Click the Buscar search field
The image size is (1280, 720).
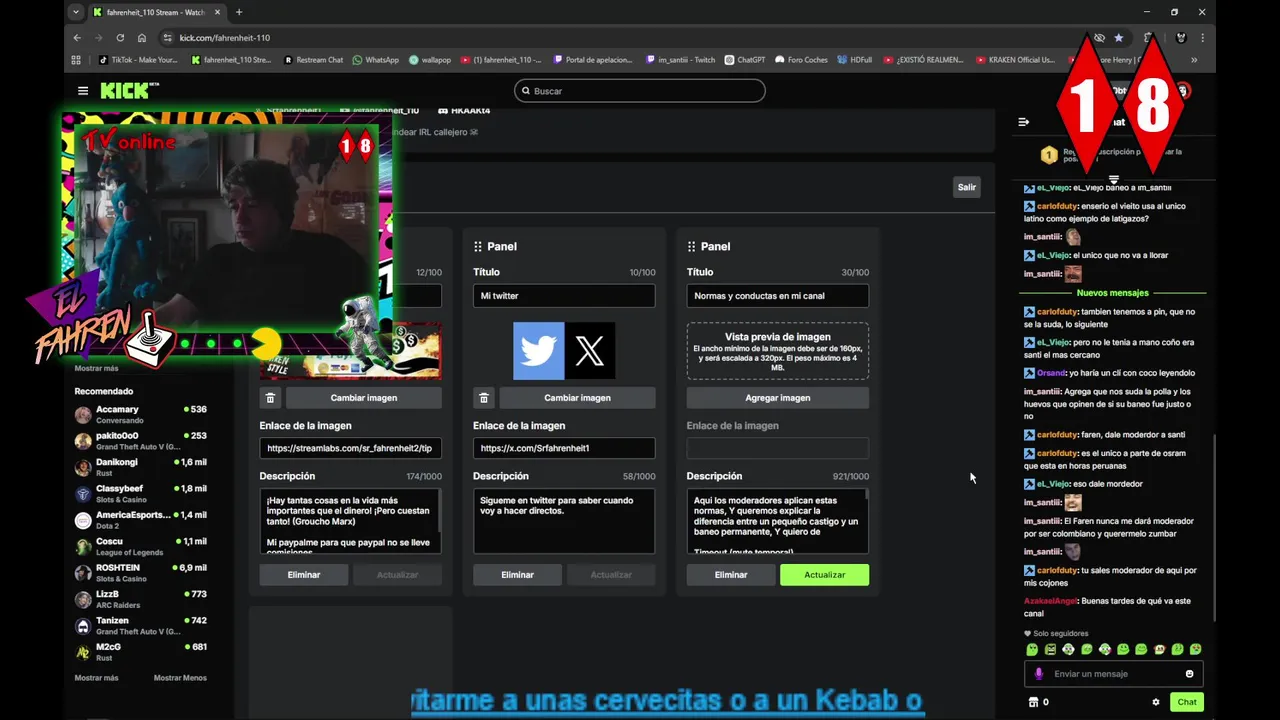coord(640,91)
